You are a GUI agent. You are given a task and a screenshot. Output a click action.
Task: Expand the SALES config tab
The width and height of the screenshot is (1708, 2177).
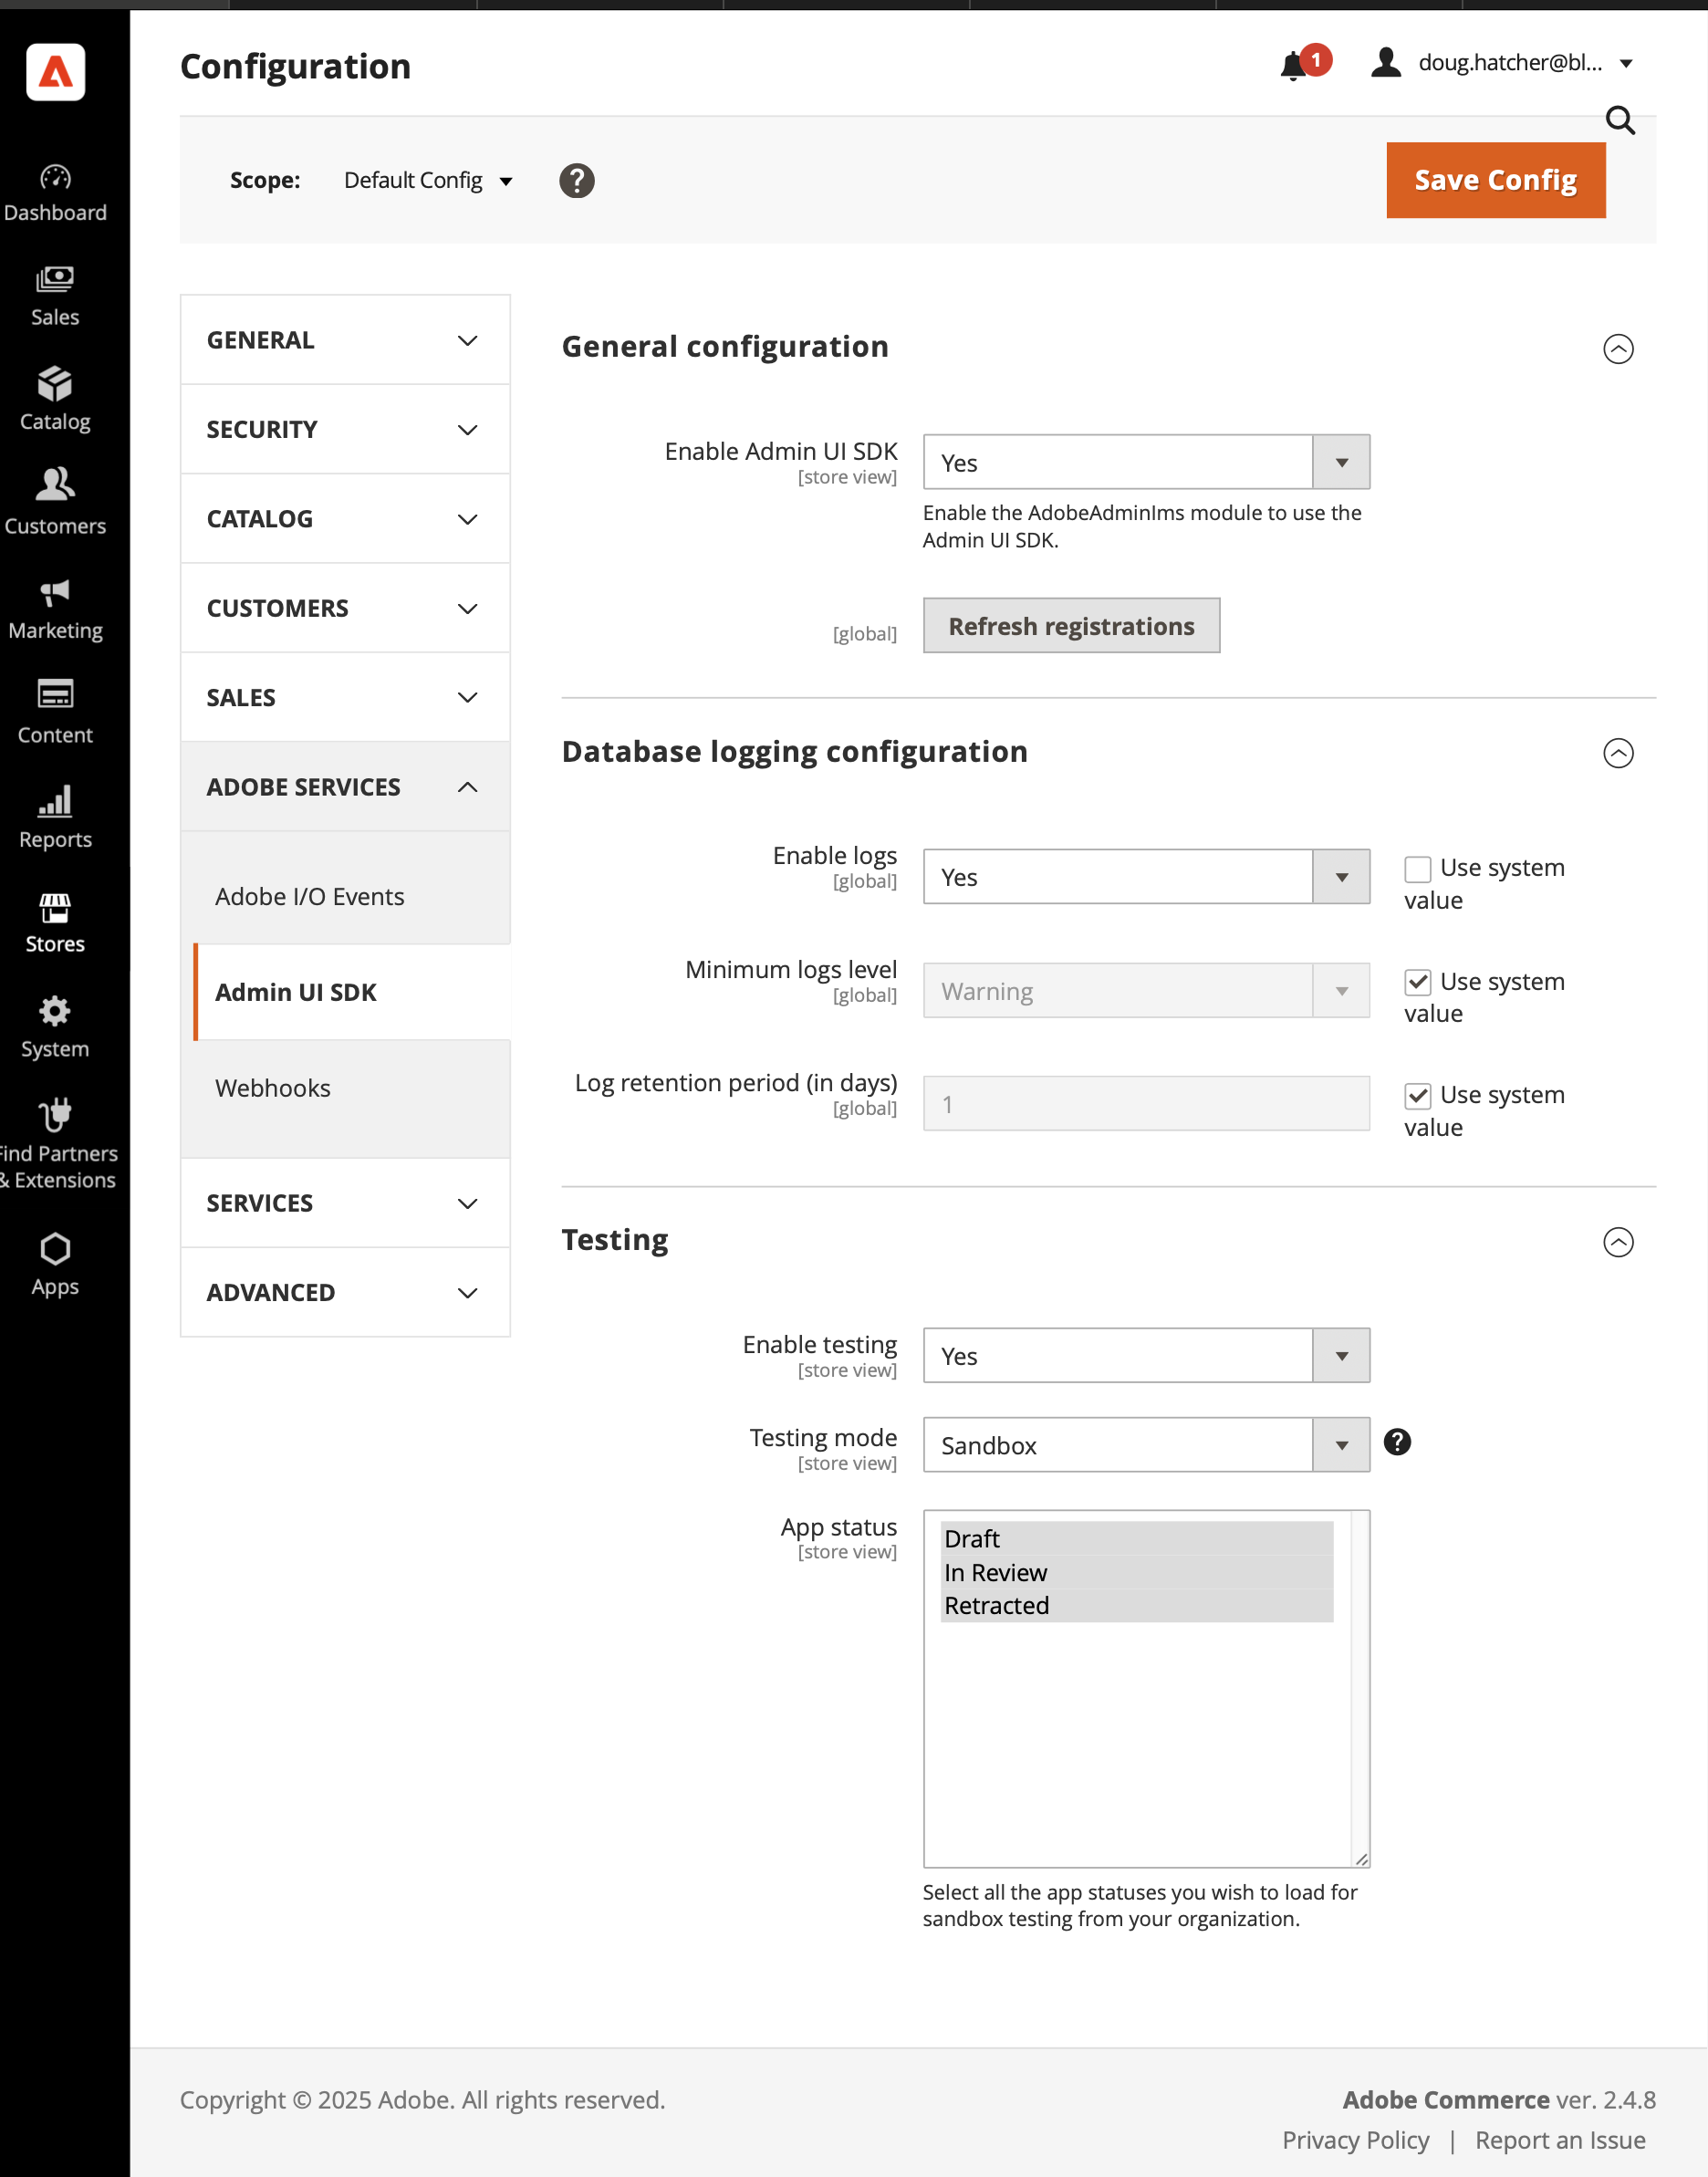click(x=345, y=697)
